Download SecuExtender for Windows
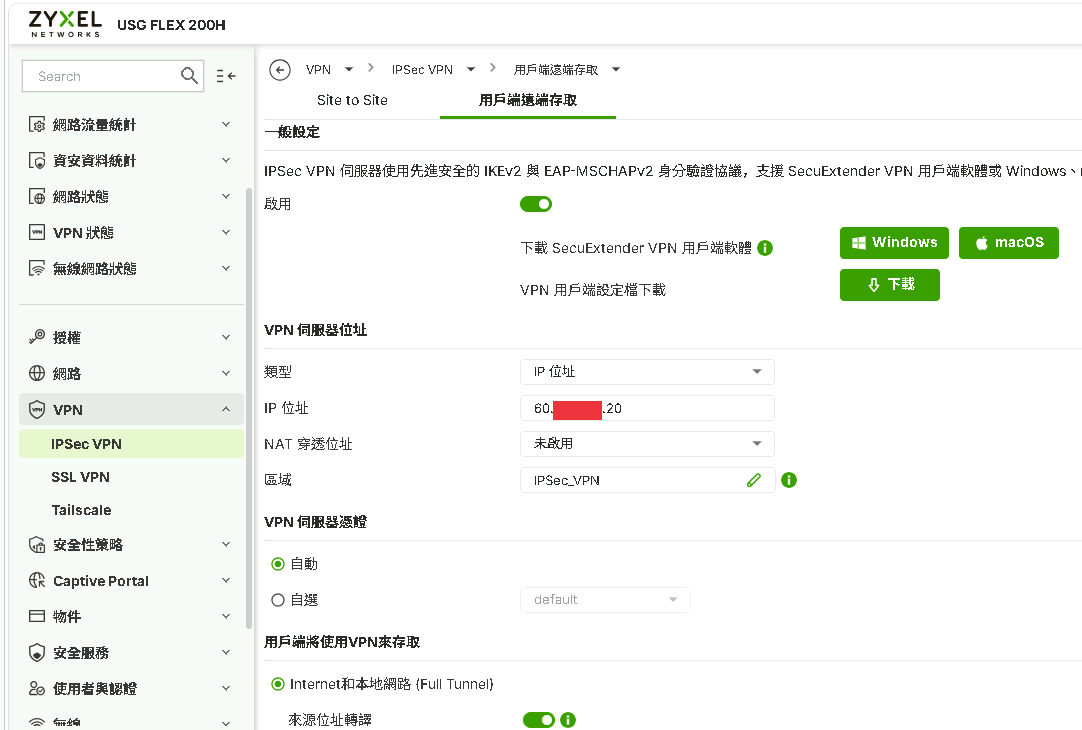The height and width of the screenshot is (730, 1082). [x=894, y=243]
